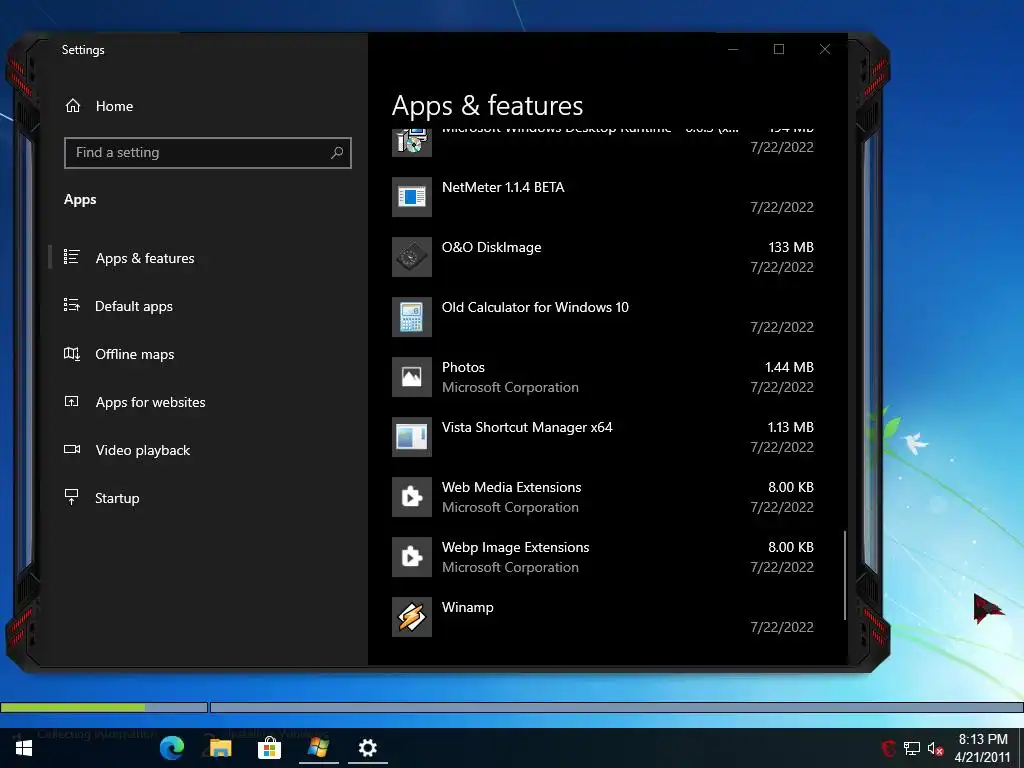The image size is (1024, 768).
Task: Click the Old Calculator app icon
Action: pyautogui.click(x=411, y=317)
